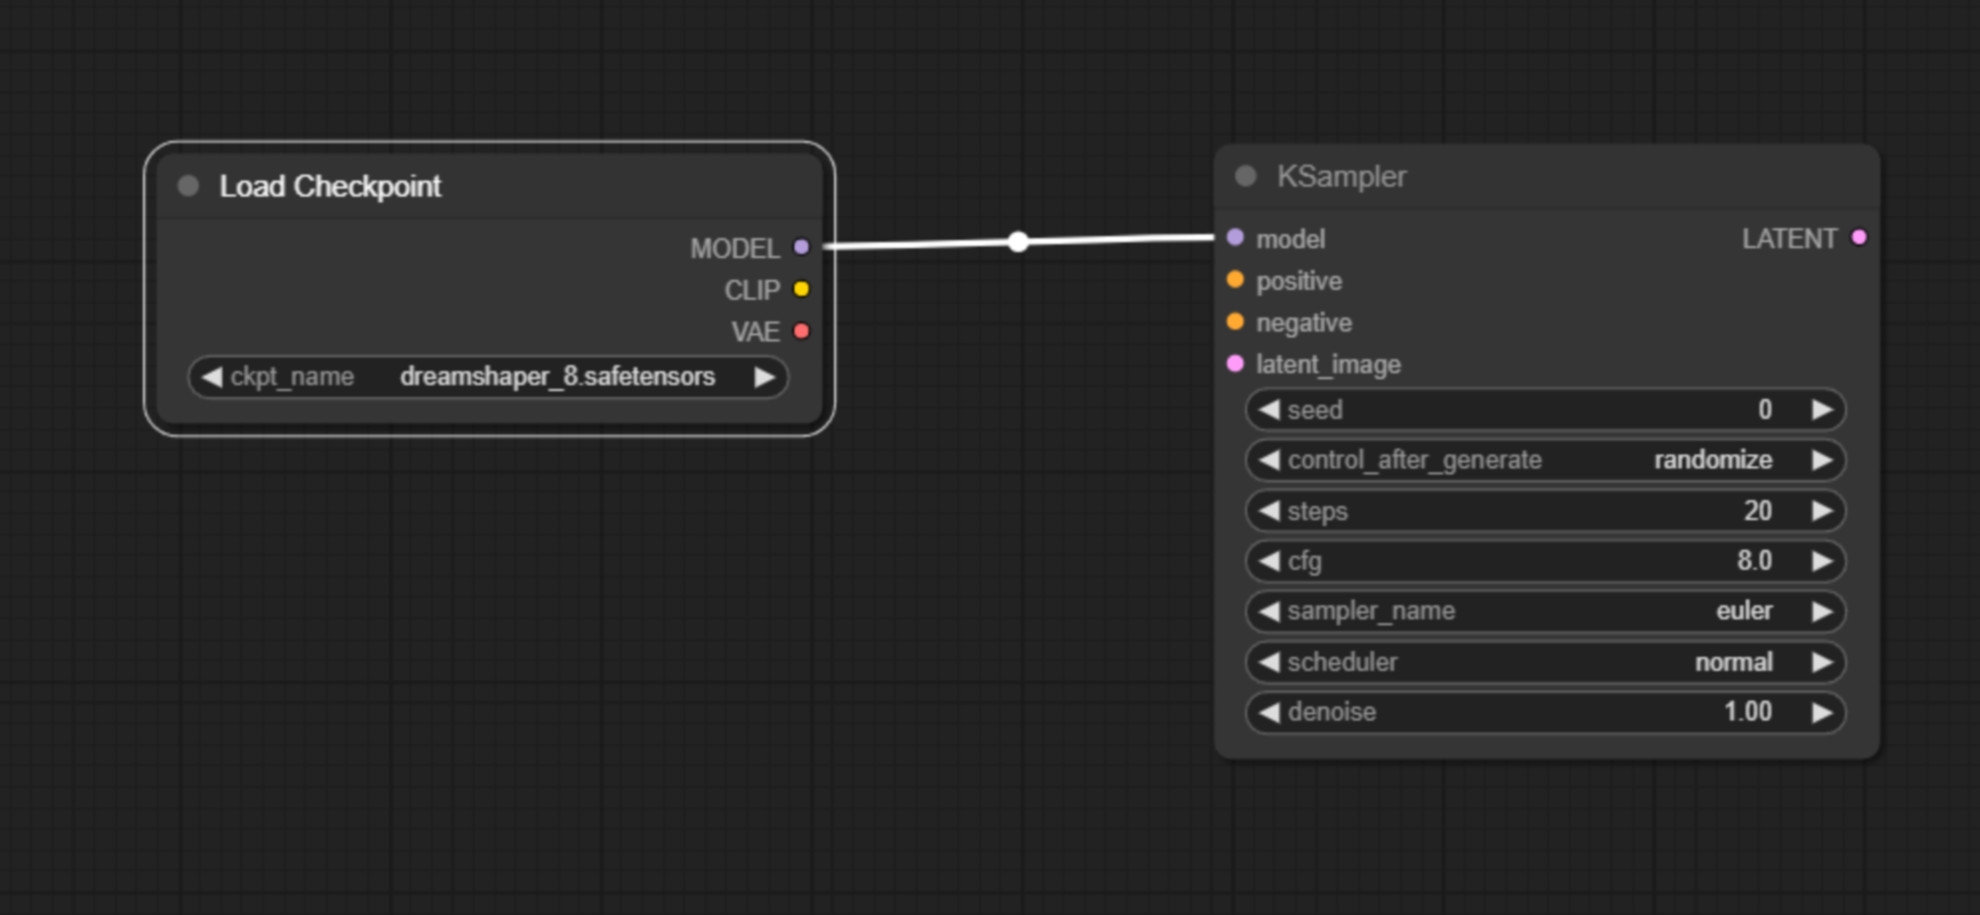This screenshot has height=915, width=1980.
Task: Click the denoise value field
Action: coord(1545,712)
